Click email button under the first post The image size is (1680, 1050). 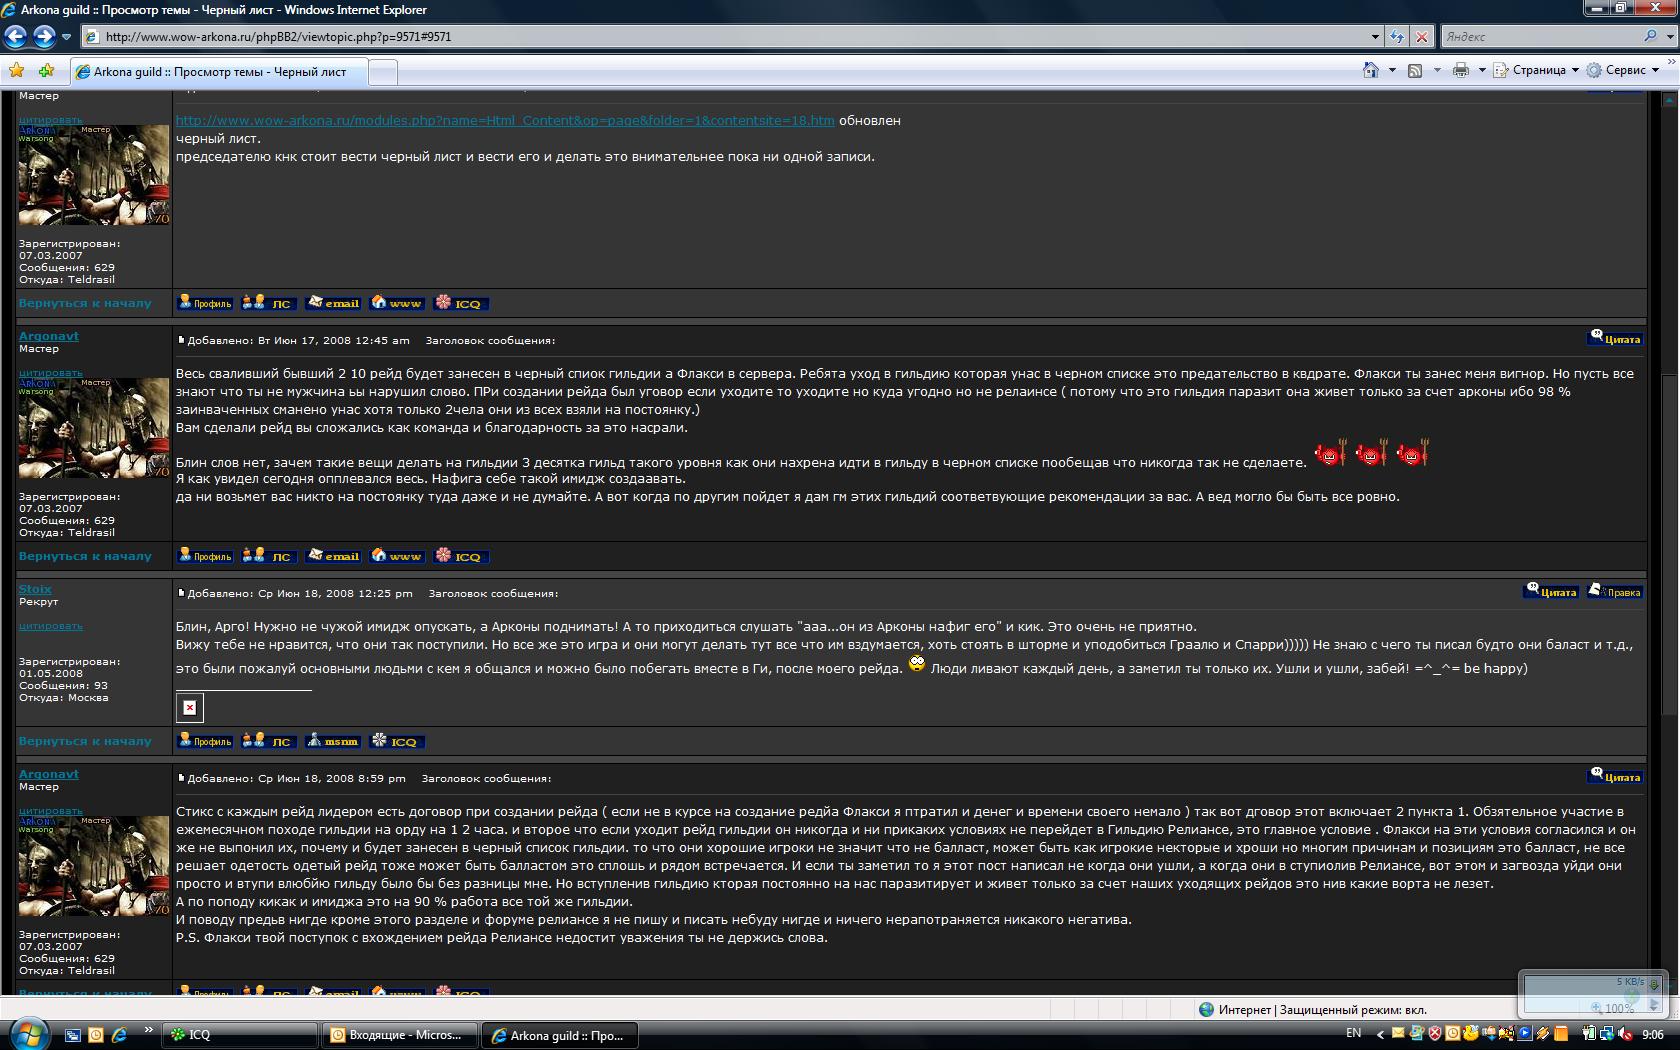333,302
